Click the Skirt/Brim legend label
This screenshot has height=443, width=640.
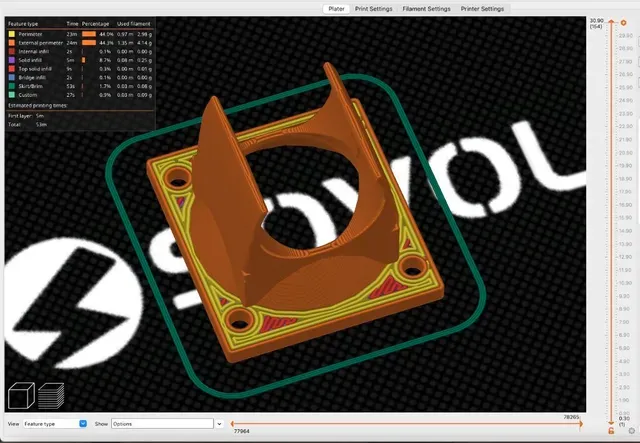[31, 86]
